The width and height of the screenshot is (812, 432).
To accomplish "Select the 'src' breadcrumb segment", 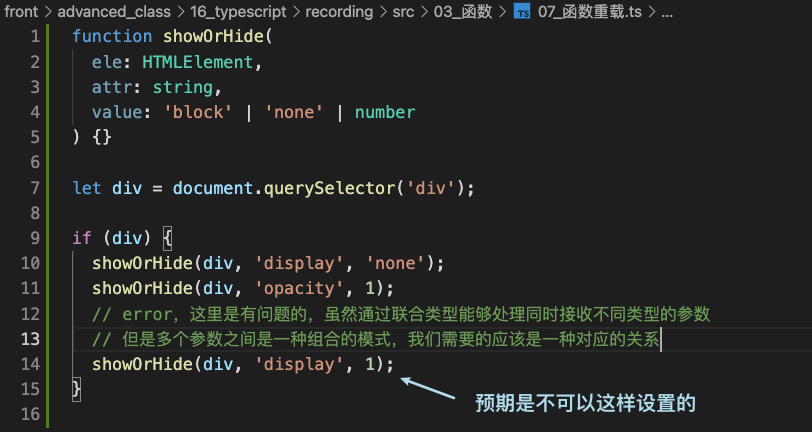I will pyautogui.click(x=403, y=12).
